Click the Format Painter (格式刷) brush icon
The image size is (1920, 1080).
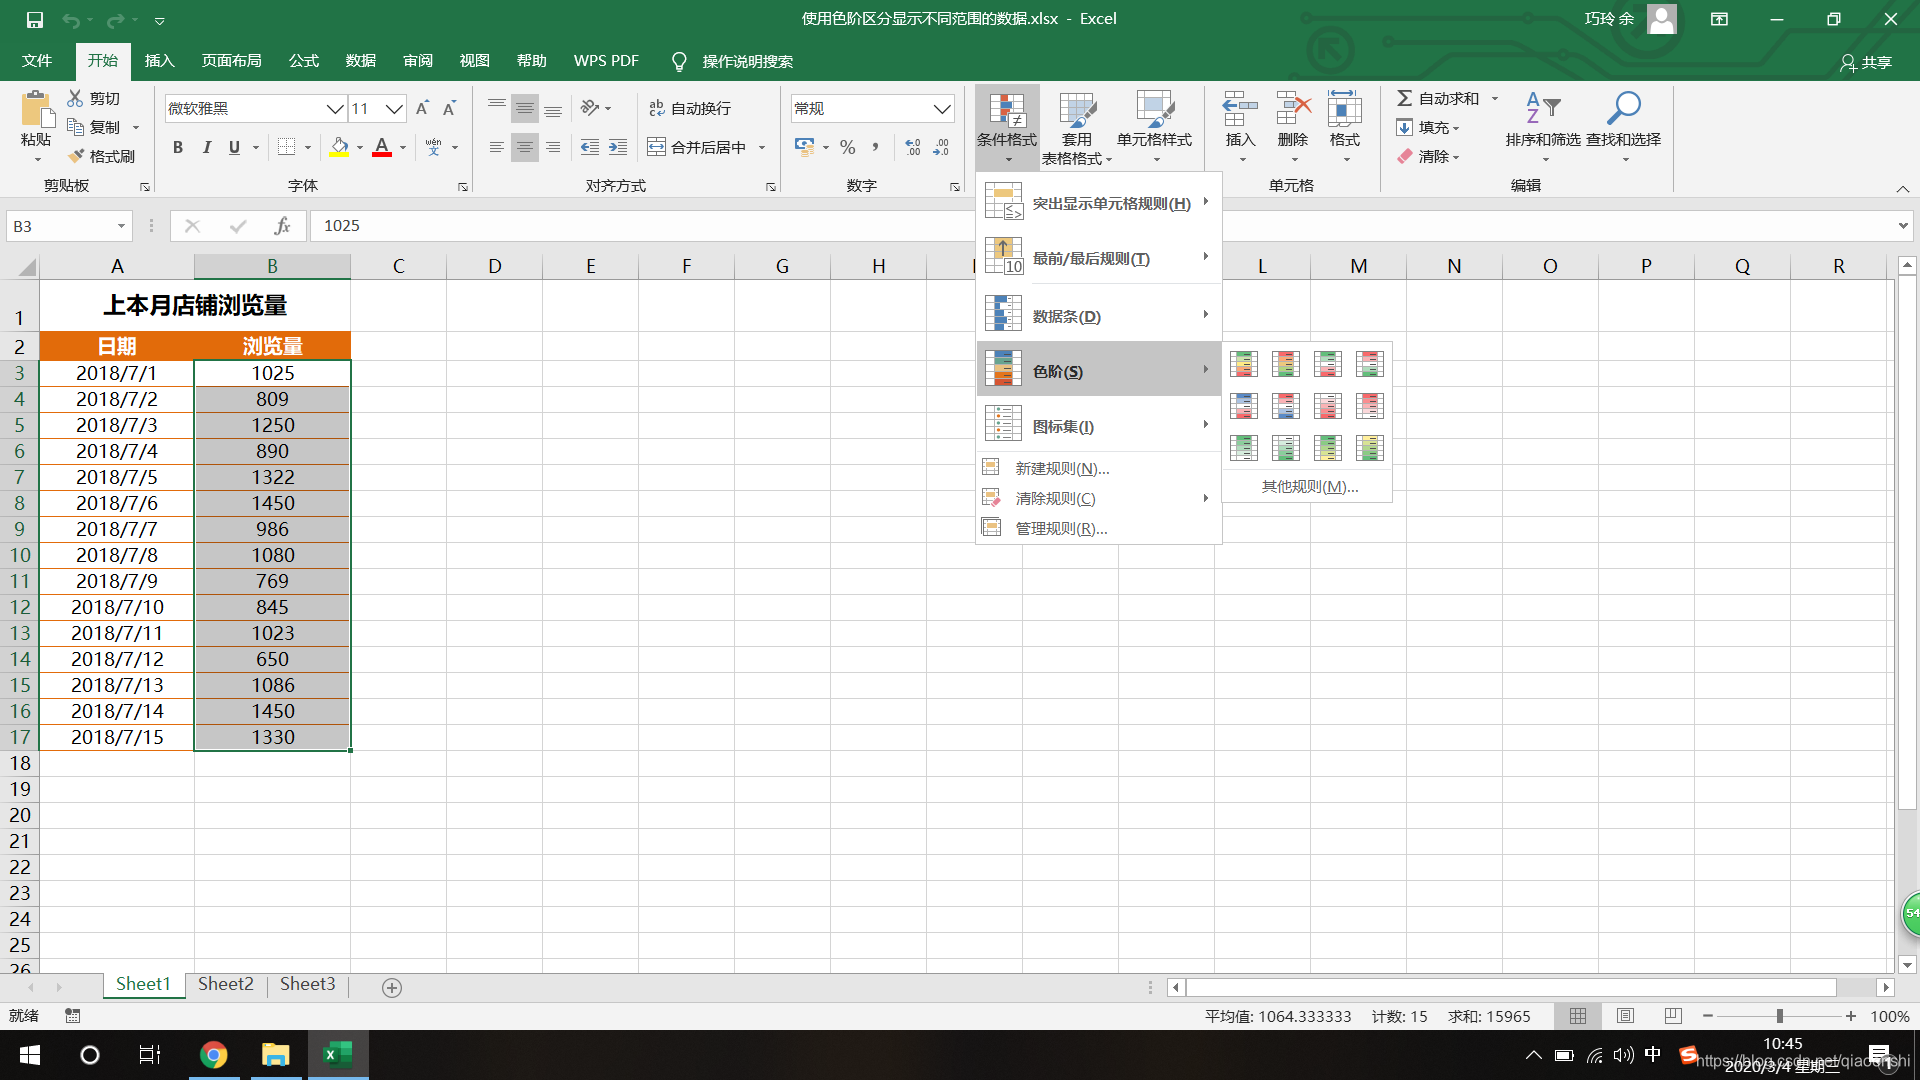(x=76, y=156)
